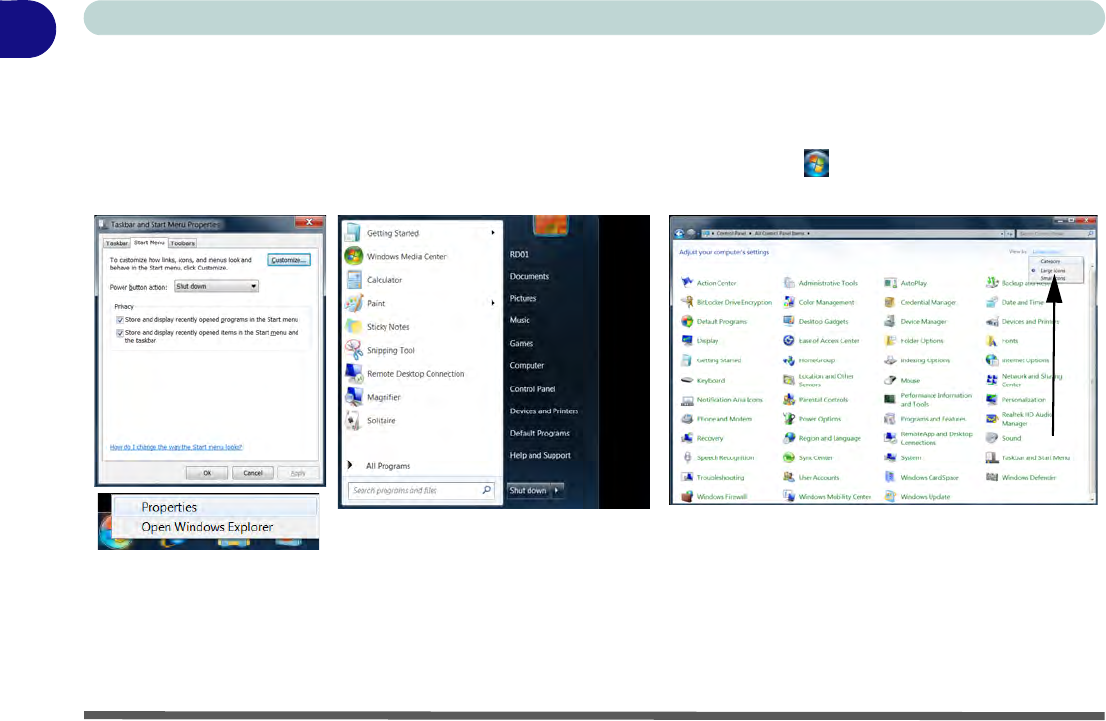The width and height of the screenshot is (1106, 721).
Task: Open Device Manager icon
Action: tap(890, 321)
